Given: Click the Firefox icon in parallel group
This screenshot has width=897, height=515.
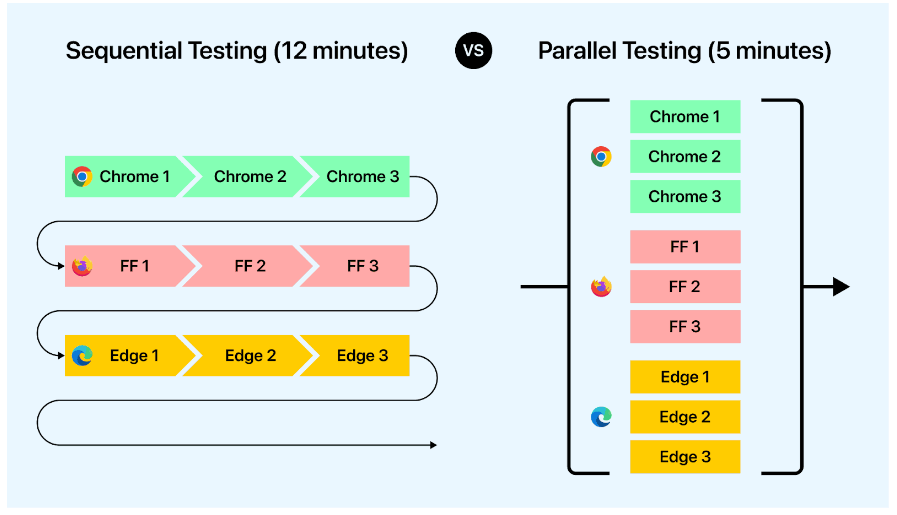Looking at the screenshot, I should point(601,287).
